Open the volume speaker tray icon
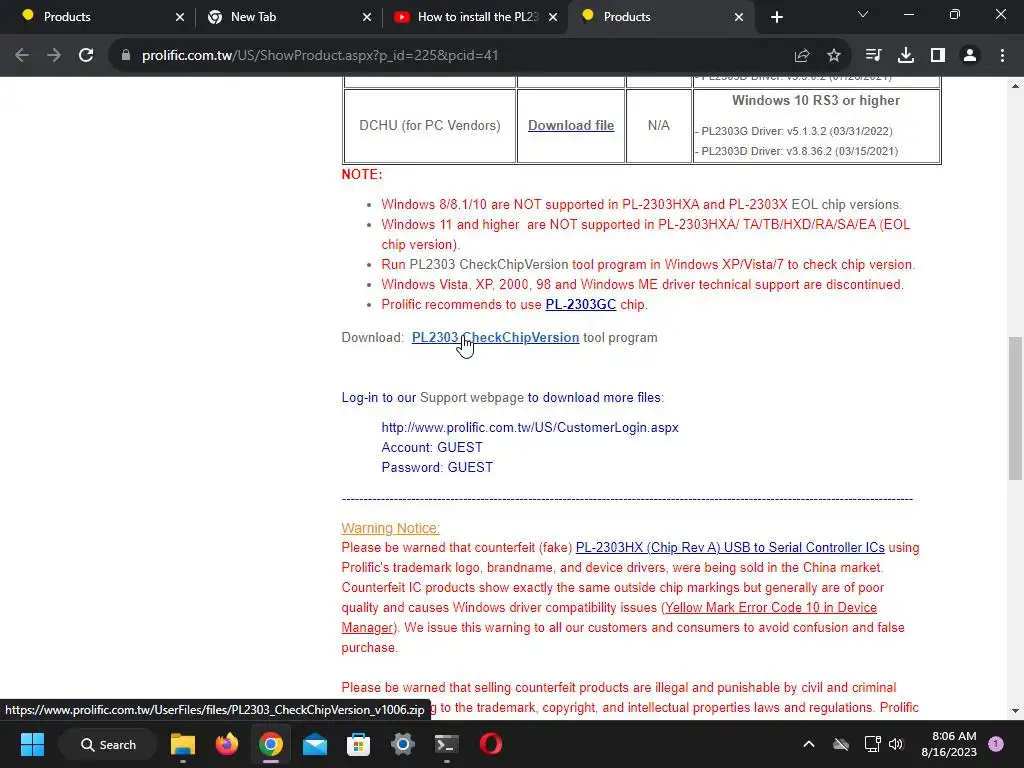The height and width of the screenshot is (768, 1024). (x=896, y=744)
